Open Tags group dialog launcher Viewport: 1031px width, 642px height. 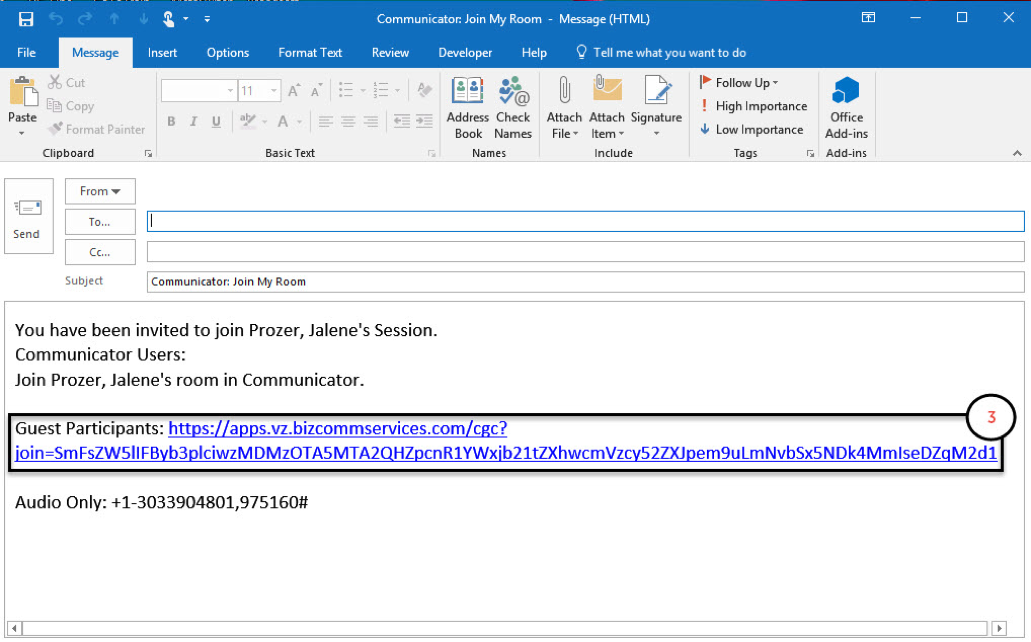(x=811, y=153)
